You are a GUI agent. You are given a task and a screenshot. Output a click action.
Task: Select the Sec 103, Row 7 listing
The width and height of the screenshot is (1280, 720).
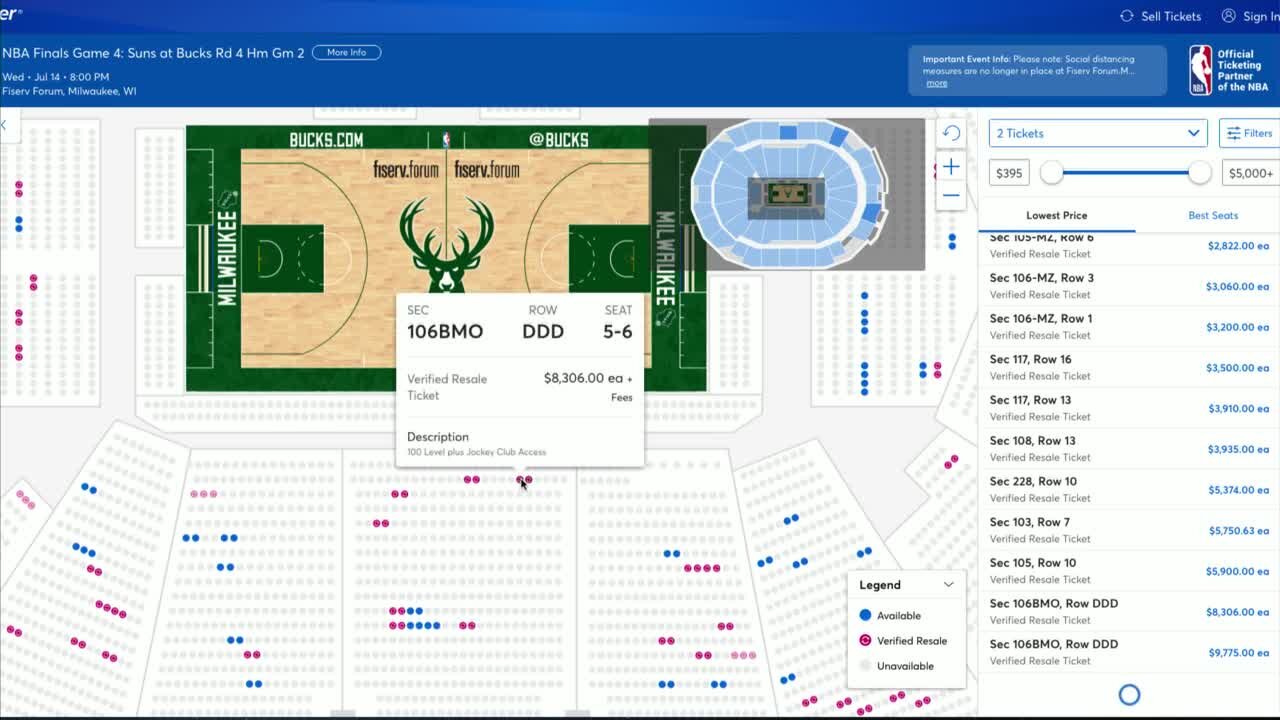pyautogui.click(x=1129, y=530)
